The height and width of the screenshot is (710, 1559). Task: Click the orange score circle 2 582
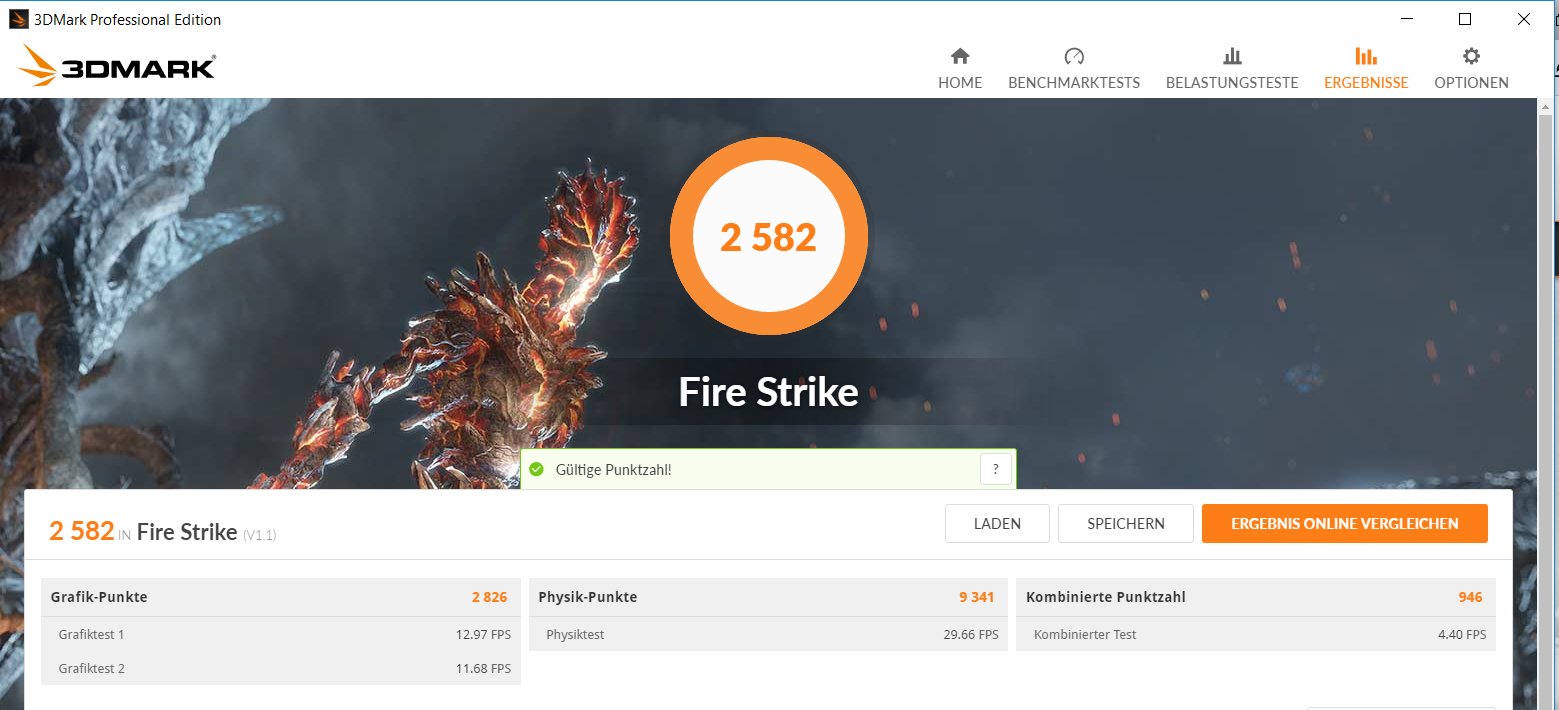tap(768, 237)
